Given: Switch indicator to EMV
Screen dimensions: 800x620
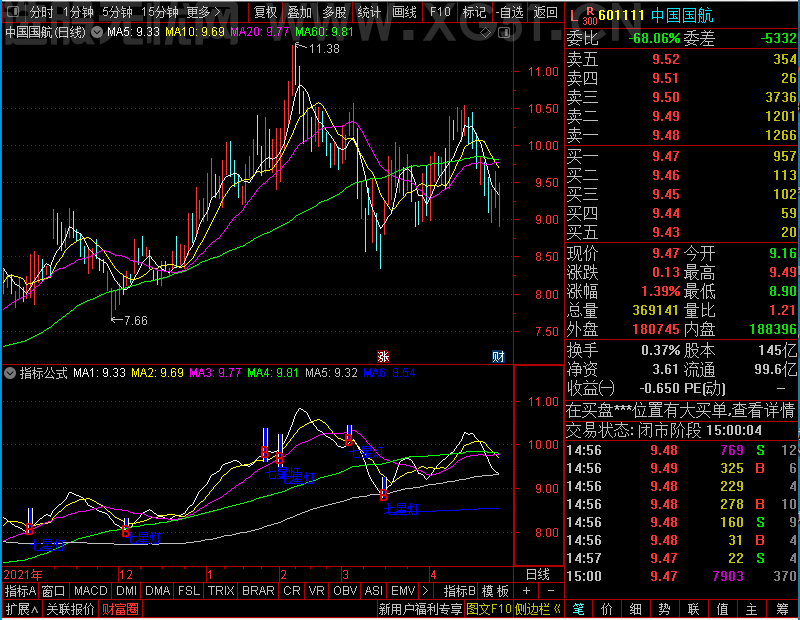Looking at the screenshot, I should point(403,591).
